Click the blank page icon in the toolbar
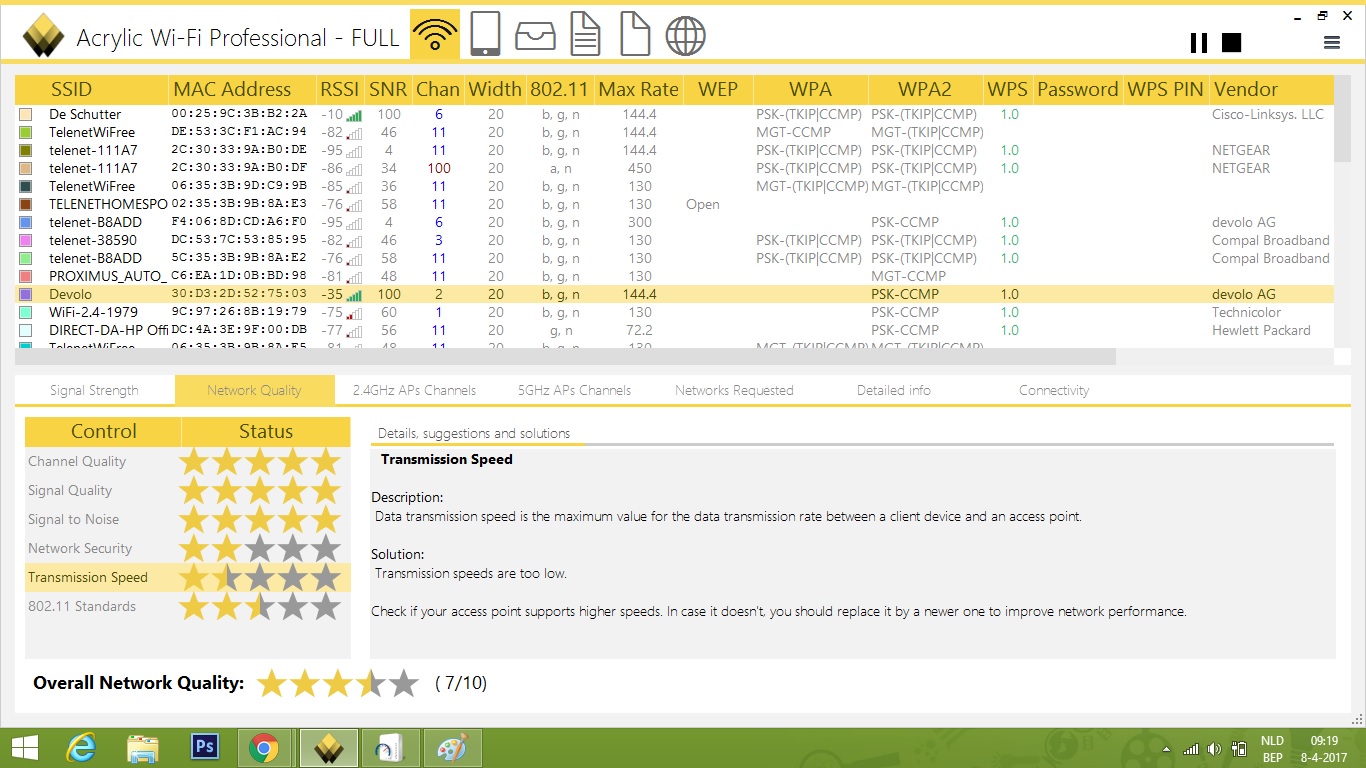This screenshot has width=1366, height=768. (x=635, y=35)
